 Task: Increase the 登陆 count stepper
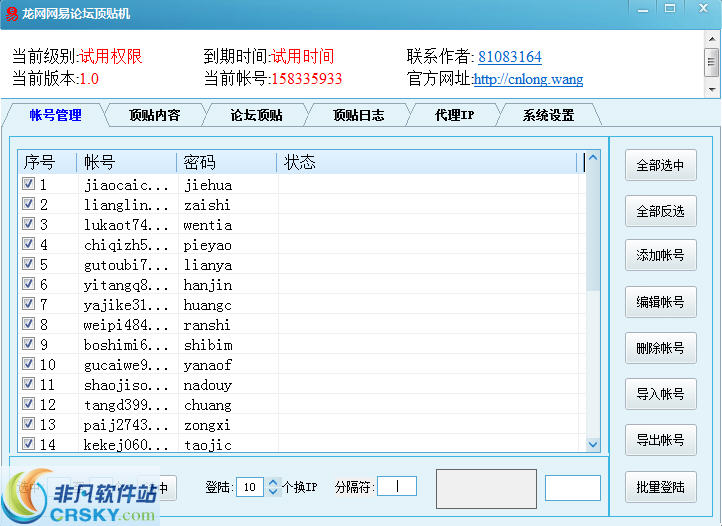click(x=273, y=482)
